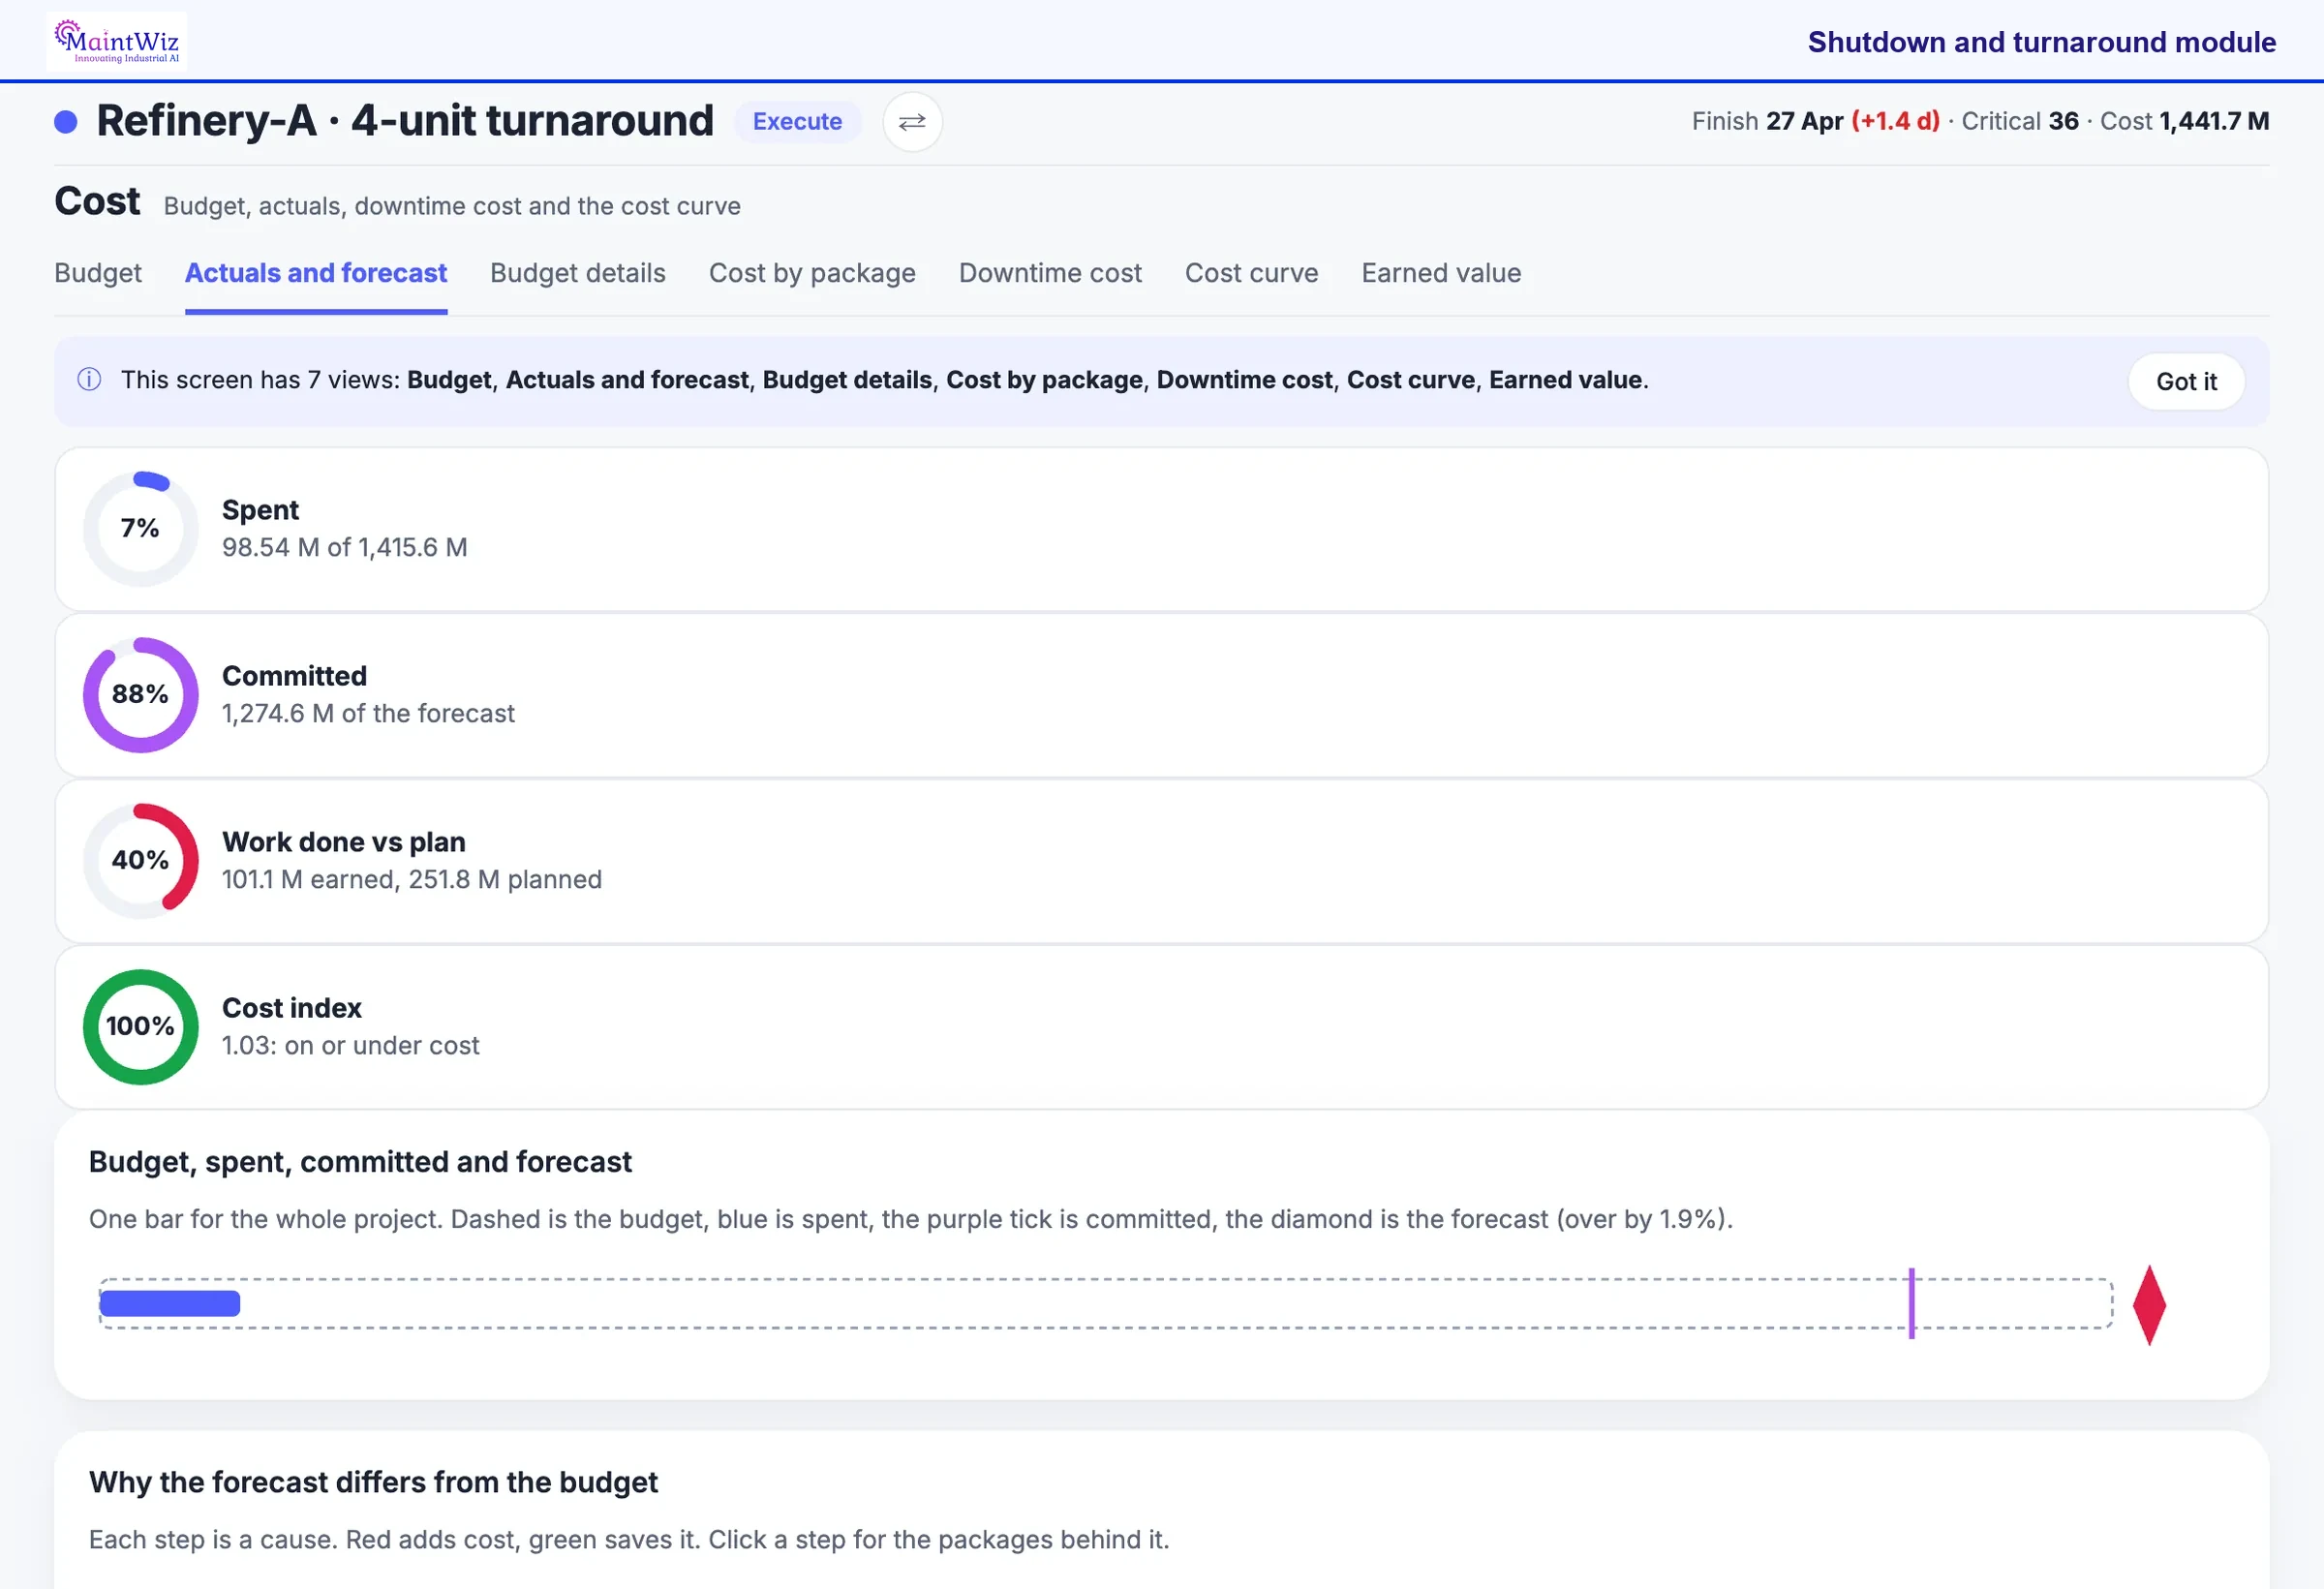Viewport: 2324px width, 1589px height.
Task: Click the 40% Work done donut gauge
Action: 141,861
